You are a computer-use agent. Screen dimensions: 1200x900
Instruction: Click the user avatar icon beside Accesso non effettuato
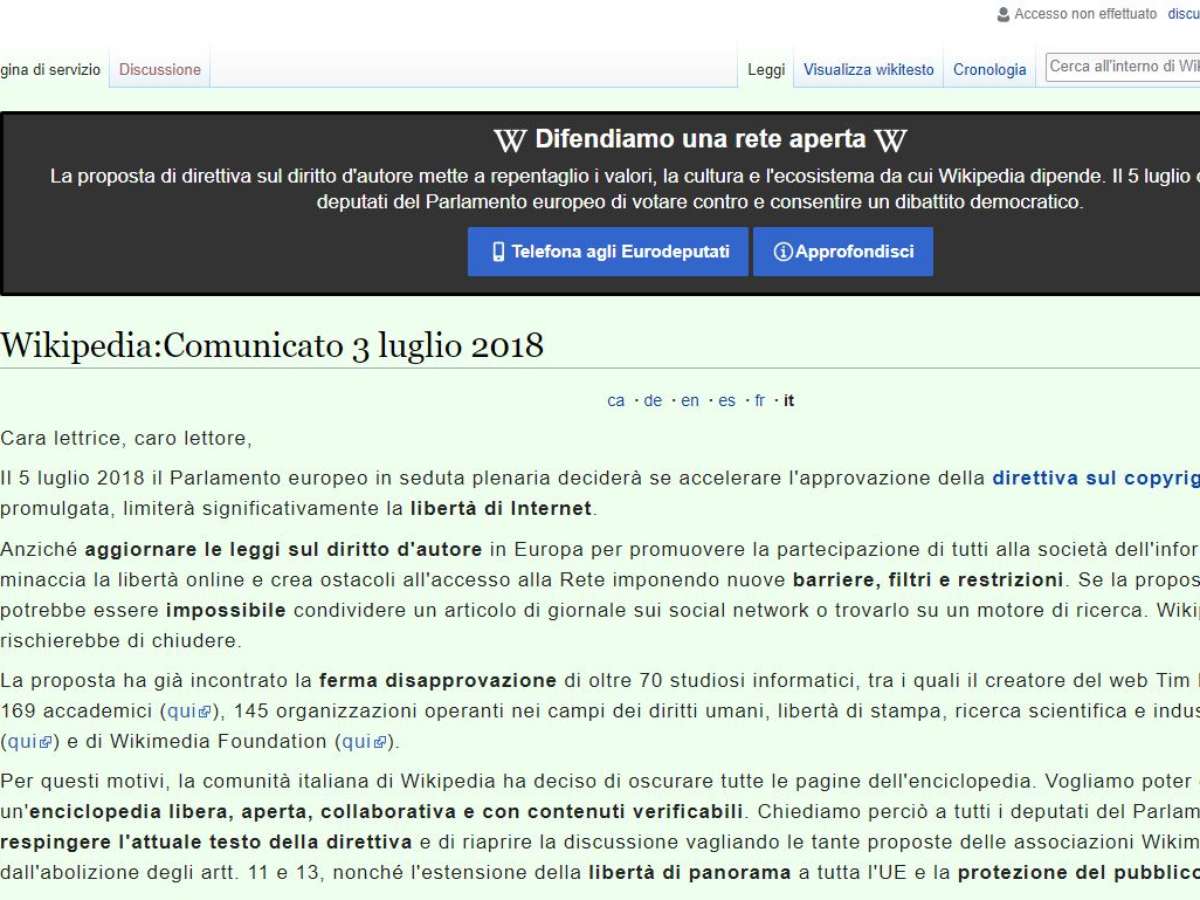click(1003, 15)
